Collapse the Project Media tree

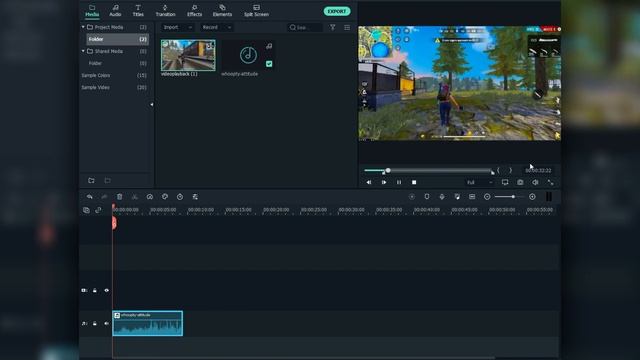point(83,27)
